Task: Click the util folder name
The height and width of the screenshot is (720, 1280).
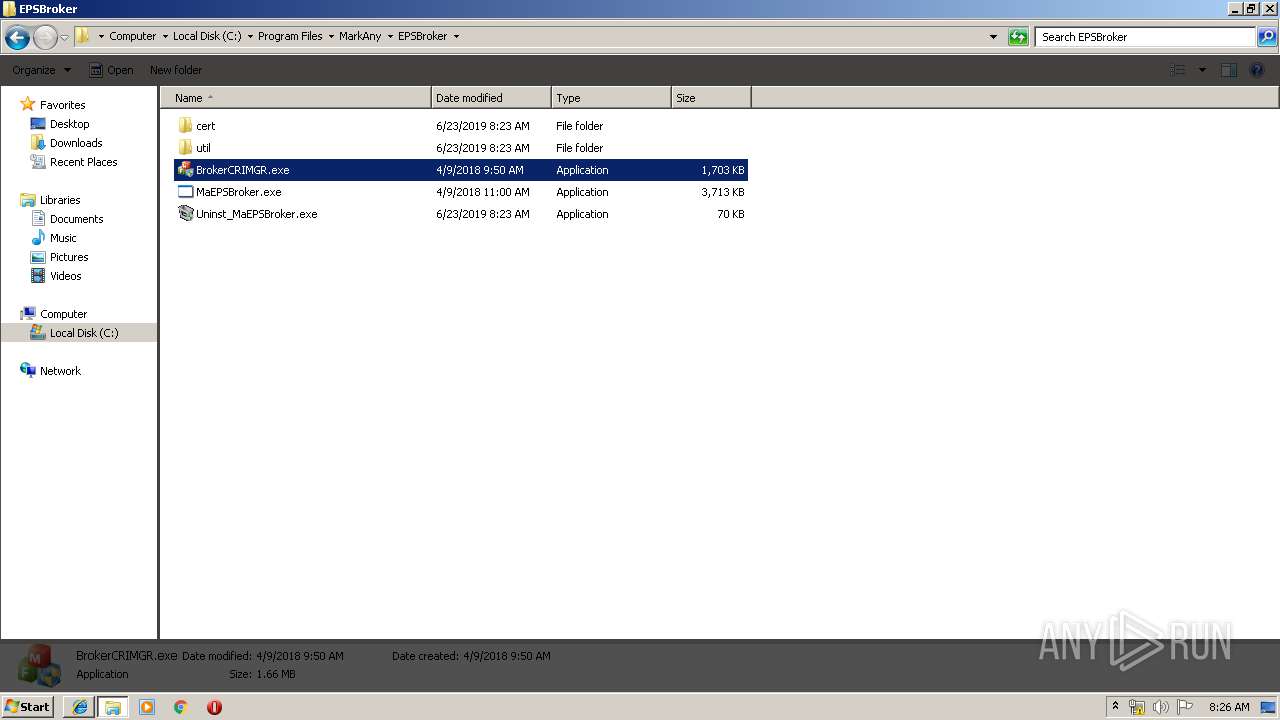Action: (203, 148)
